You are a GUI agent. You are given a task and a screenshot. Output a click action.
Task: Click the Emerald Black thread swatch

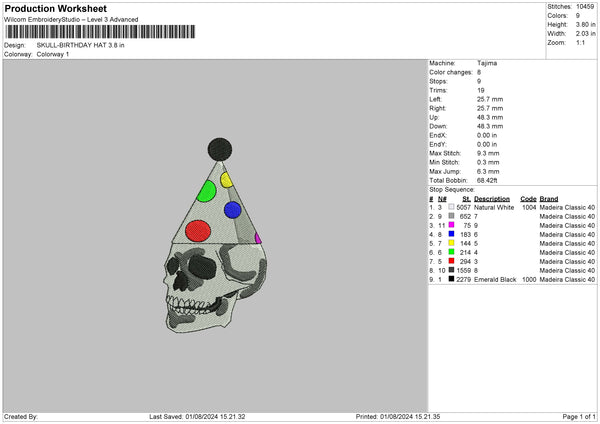(451, 279)
